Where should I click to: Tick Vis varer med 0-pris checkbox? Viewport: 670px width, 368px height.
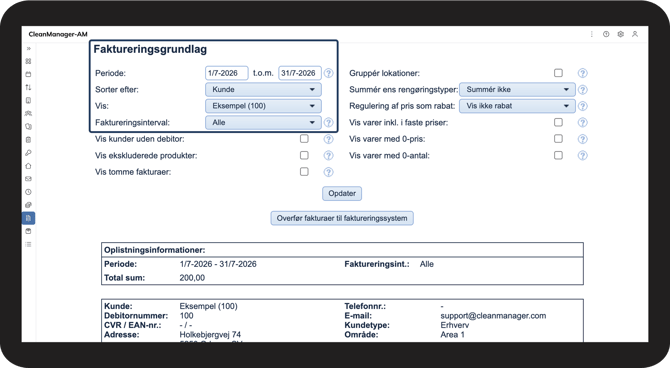pyautogui.click(x=558, y=138)
